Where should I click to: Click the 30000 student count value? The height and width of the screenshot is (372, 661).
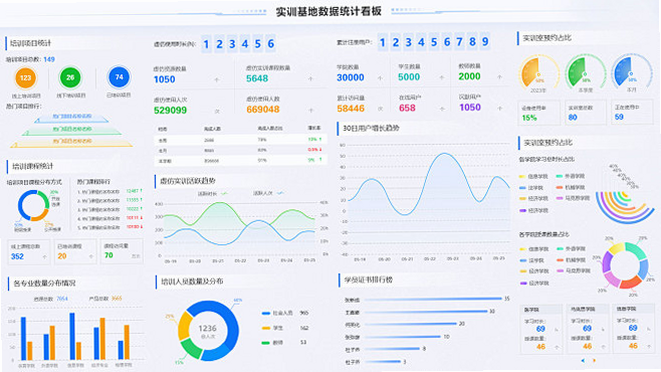click(x=350, y=78)
